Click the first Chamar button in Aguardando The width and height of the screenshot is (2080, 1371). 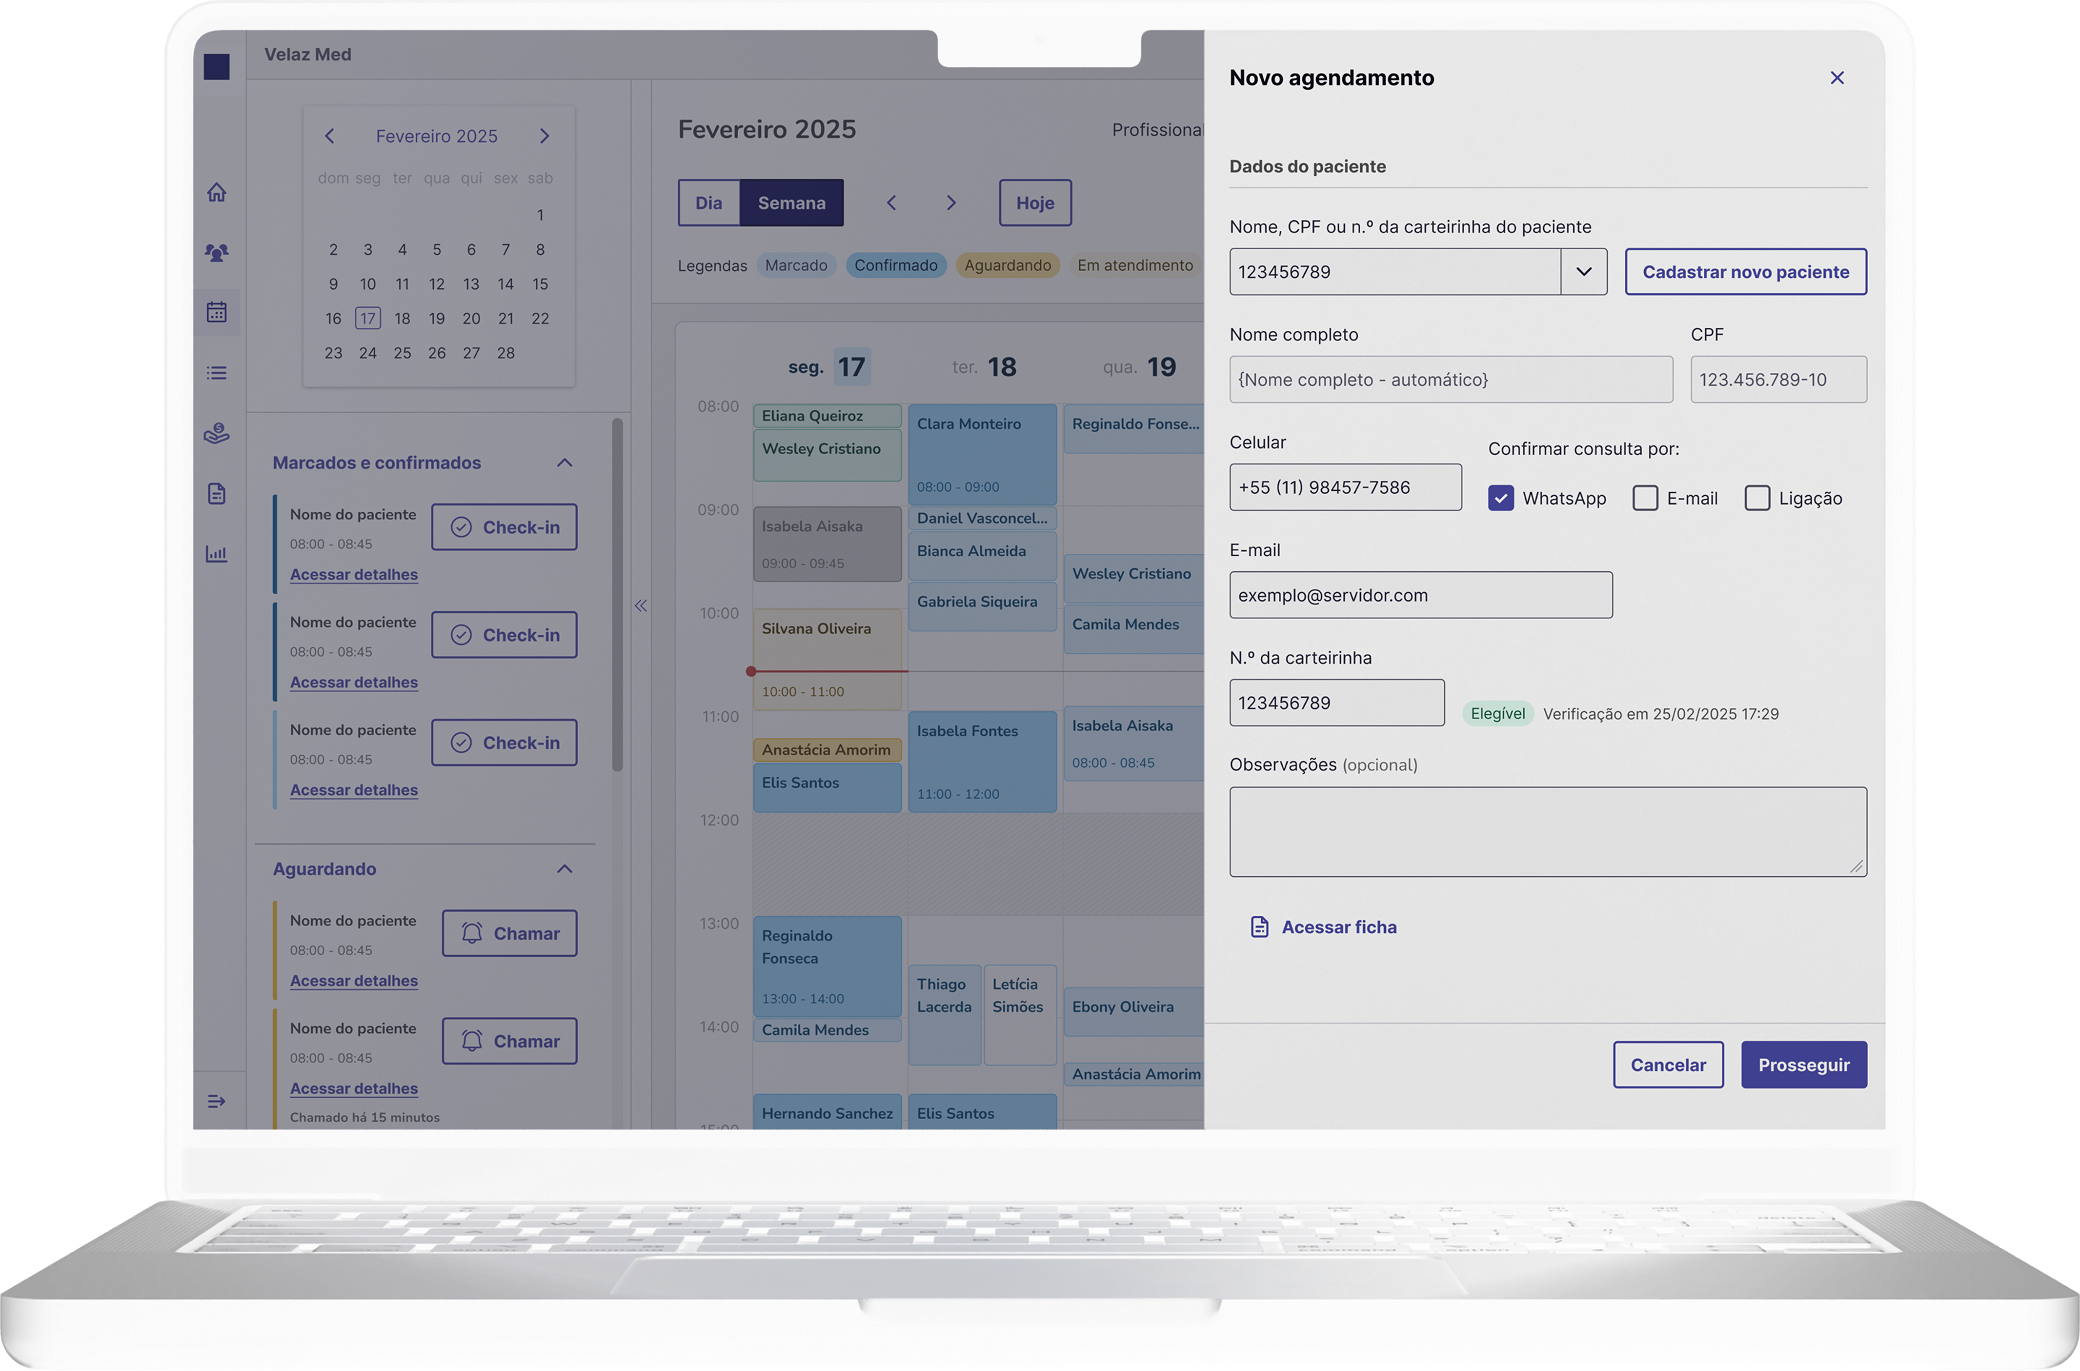[x=510, y=933]
